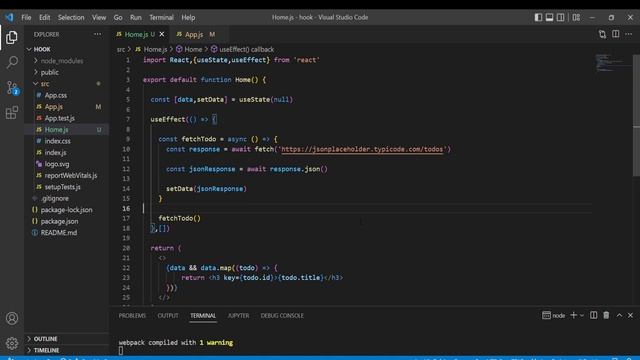Expand the node_modules folder
The image size is (640, 360).
[66, 60]
